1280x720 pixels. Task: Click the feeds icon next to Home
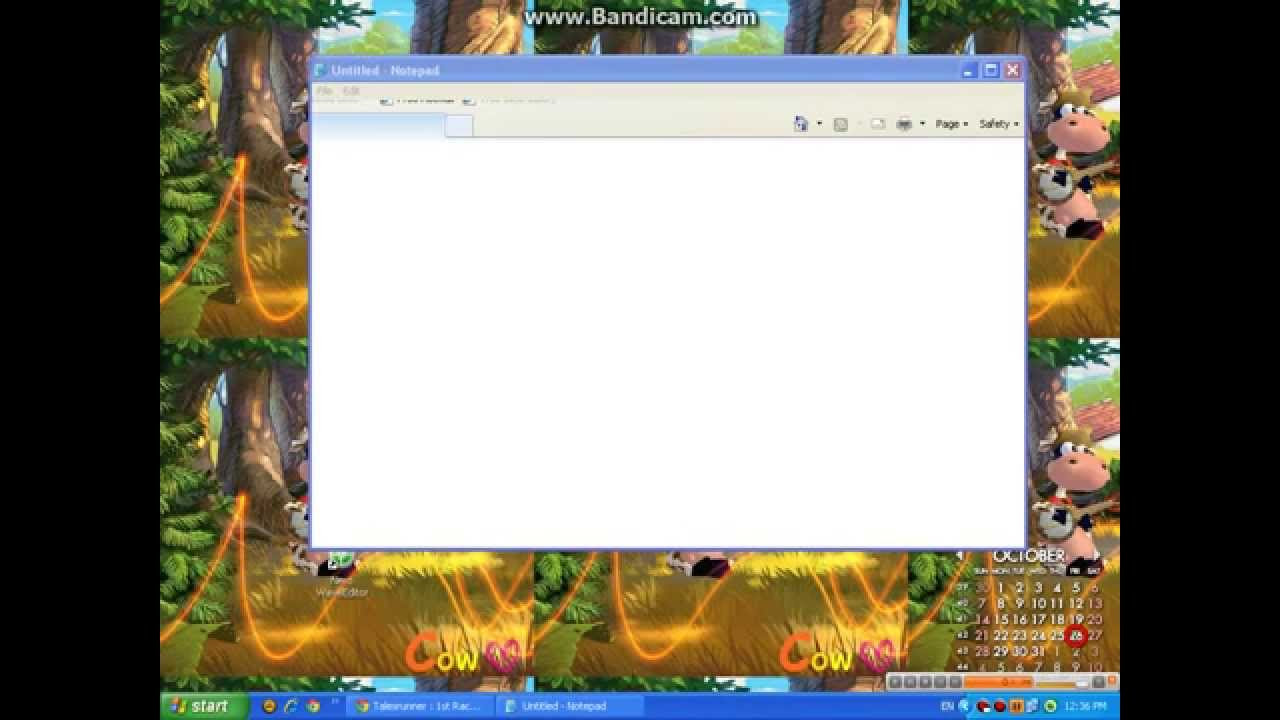[x=841, y=124]
